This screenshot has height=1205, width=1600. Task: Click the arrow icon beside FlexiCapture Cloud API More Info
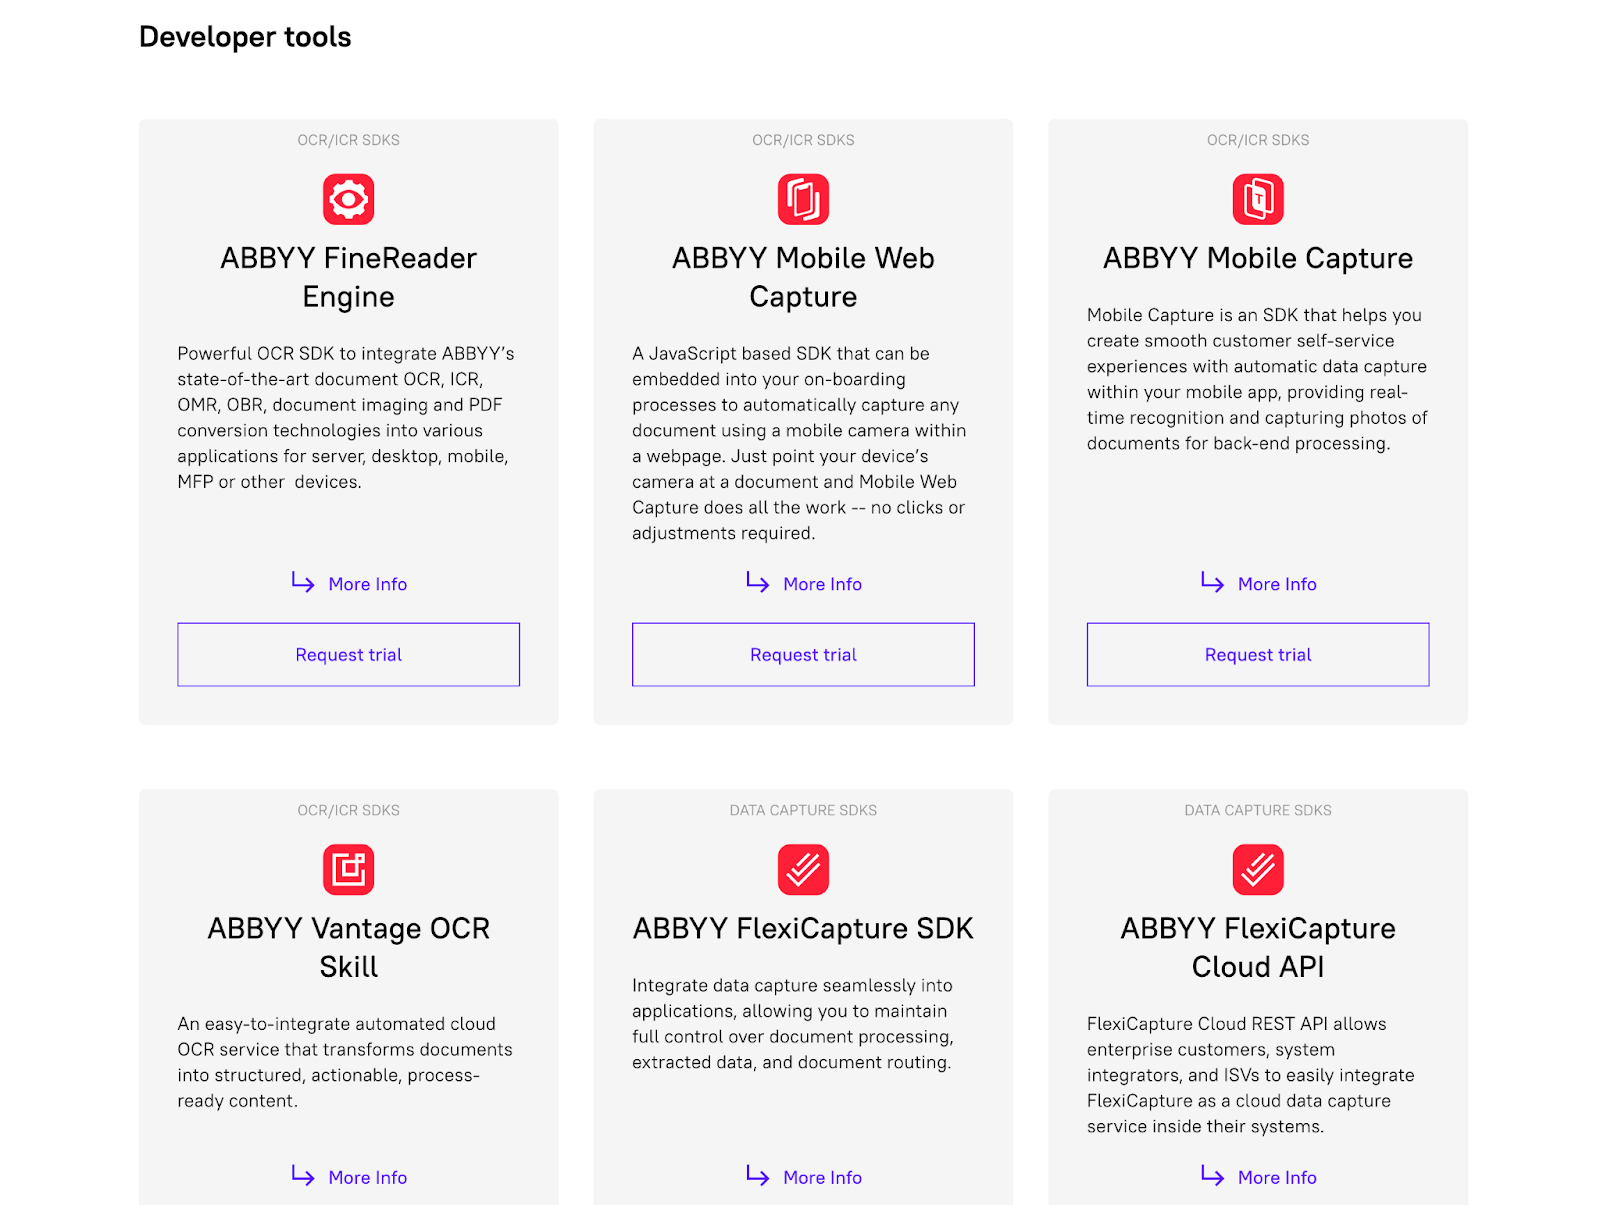pyautogui.click(x=1213, y=1175)
